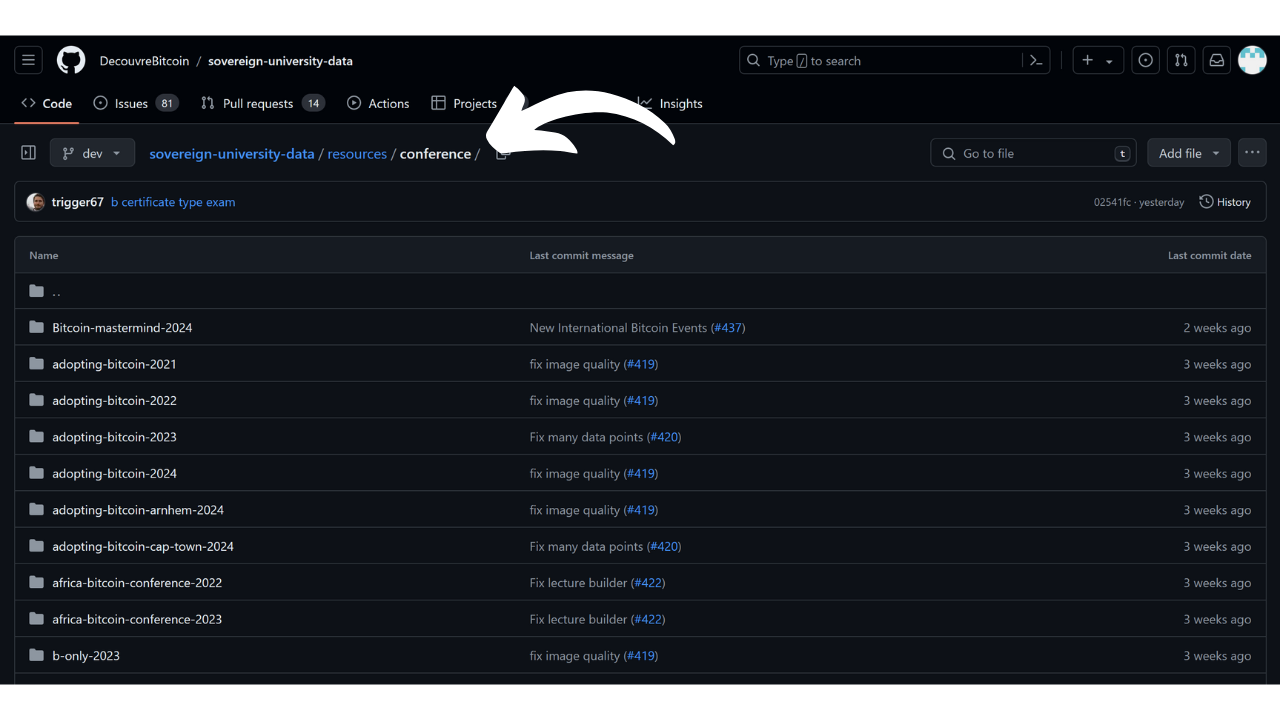This screenshot has height=720, width=1280.
Task: Expand the create new plus dropdown
Action: [x=1097, y=61]
